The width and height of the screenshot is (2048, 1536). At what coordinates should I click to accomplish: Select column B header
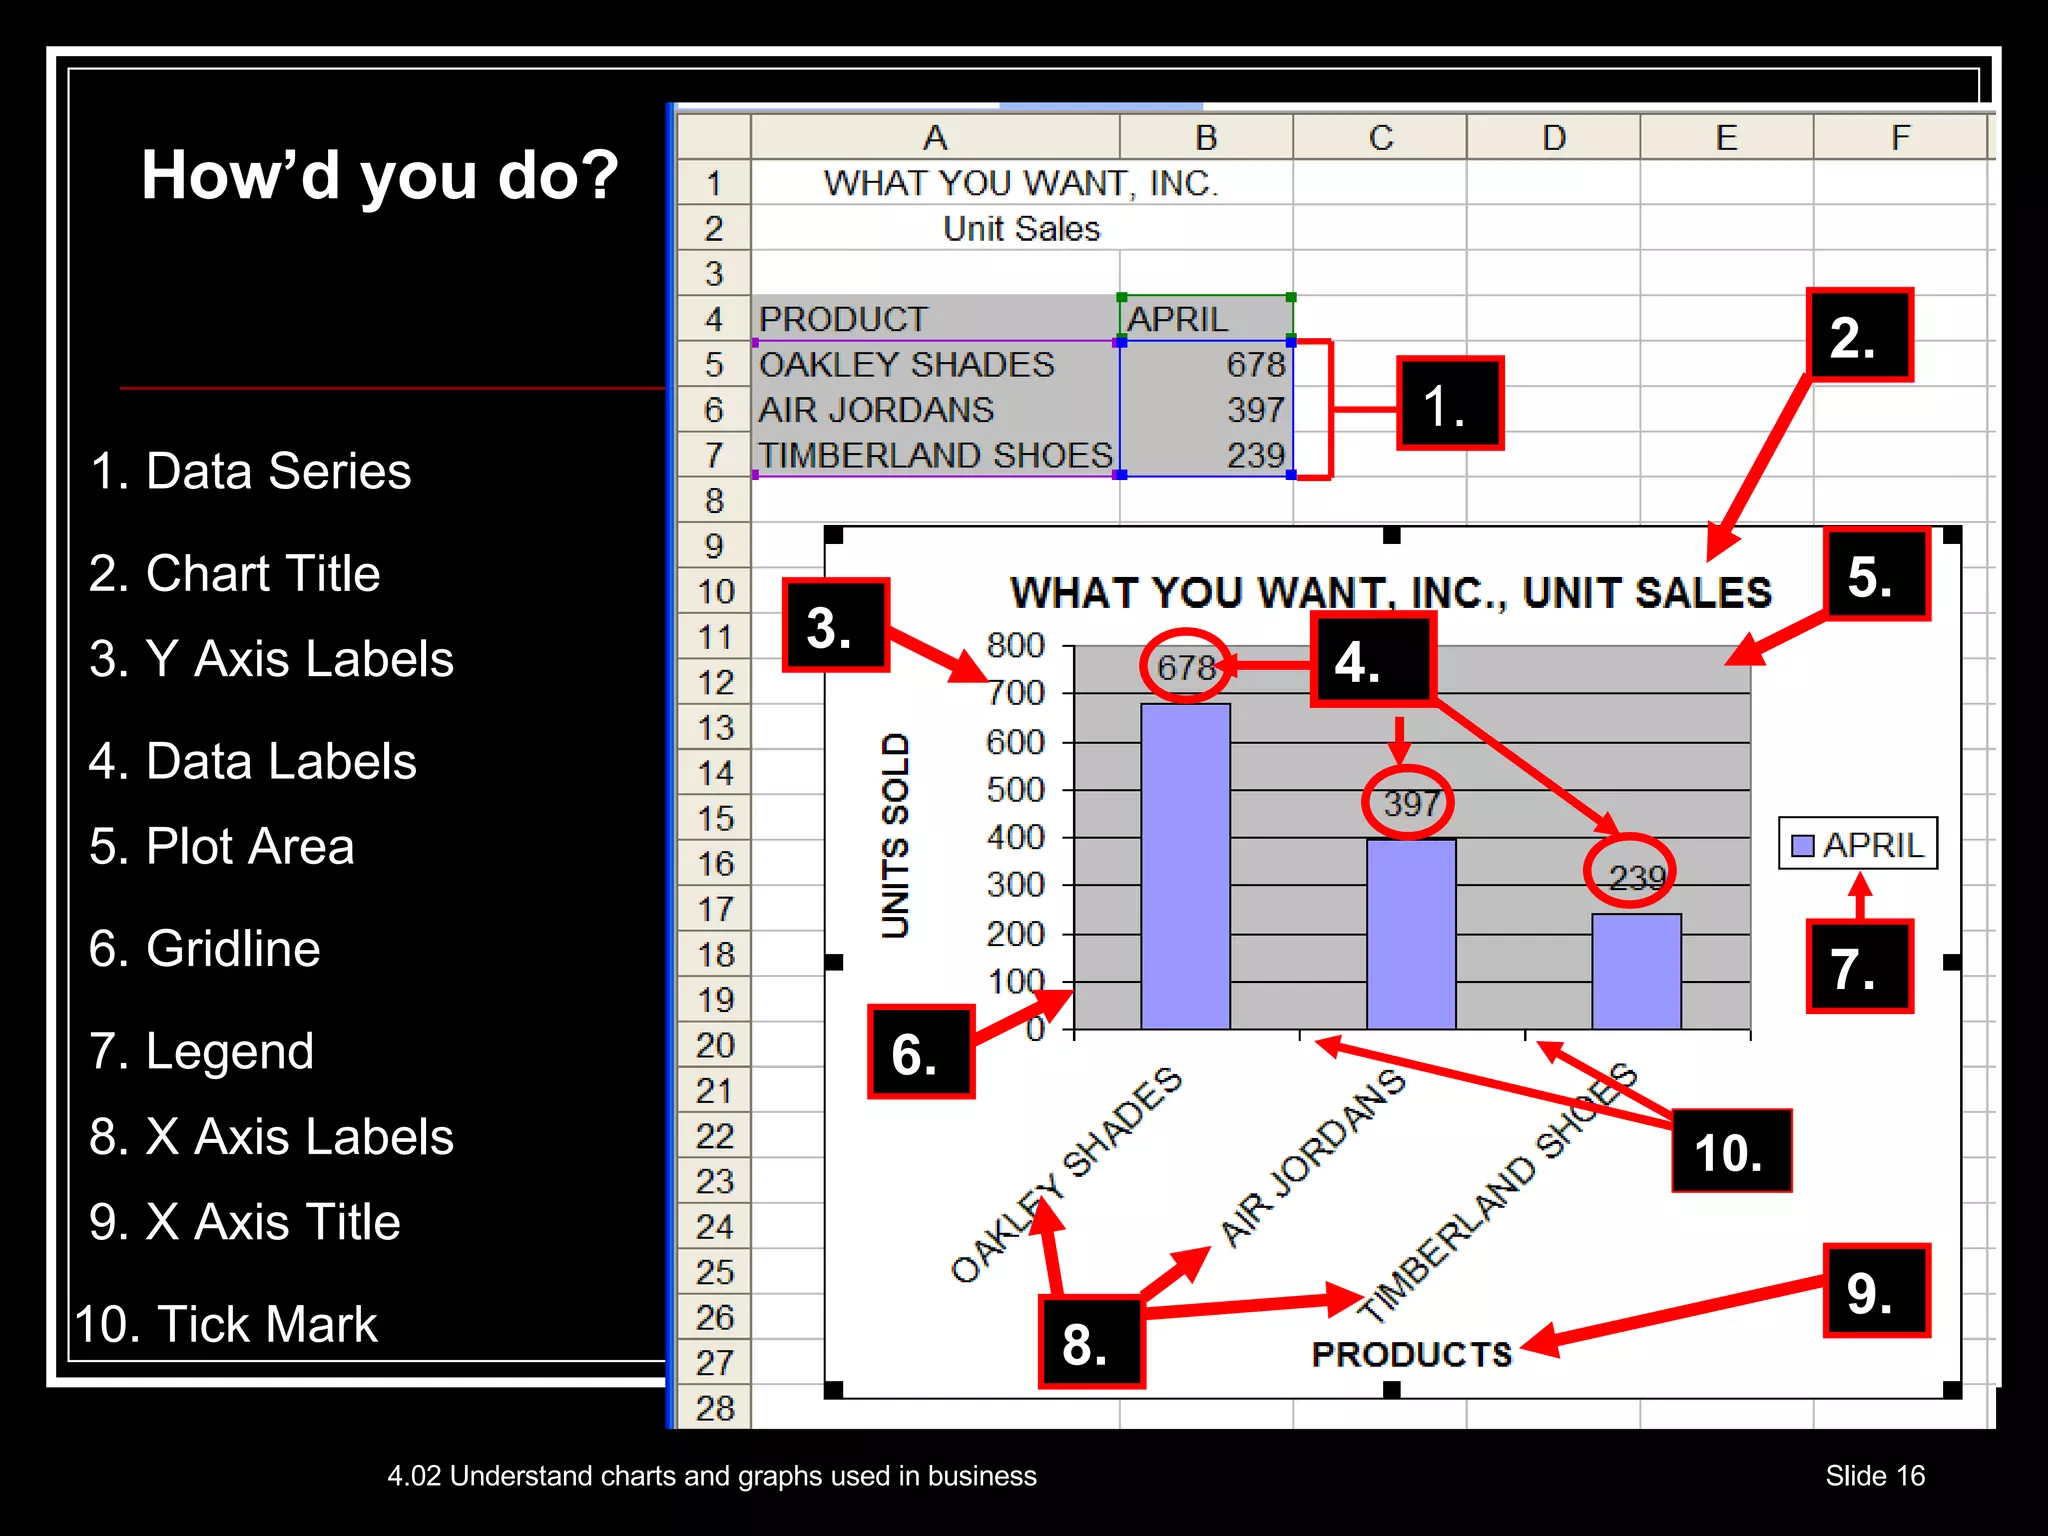(x=1206, y=137)
